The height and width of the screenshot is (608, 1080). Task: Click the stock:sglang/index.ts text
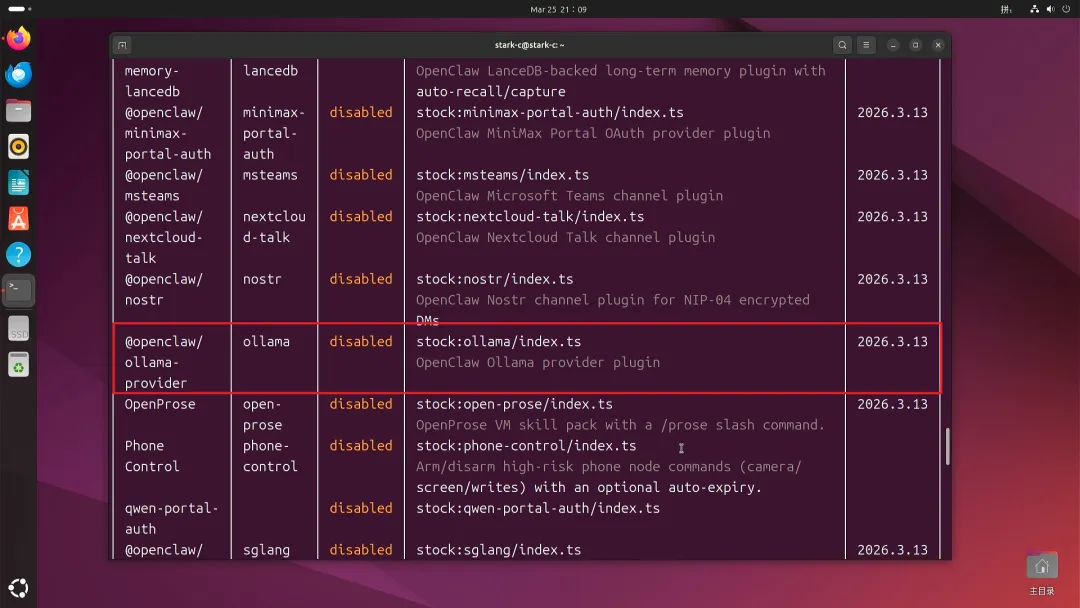point(499,549)
